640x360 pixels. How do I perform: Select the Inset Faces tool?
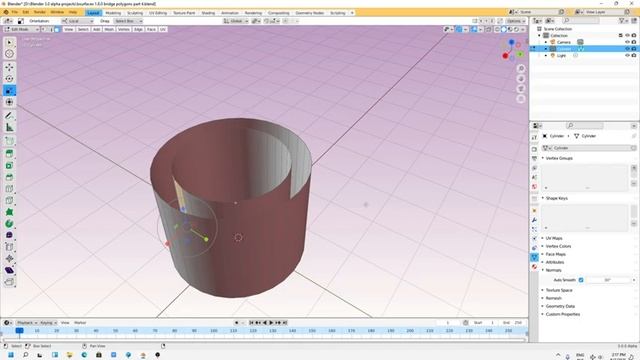[x=9, y=166]
